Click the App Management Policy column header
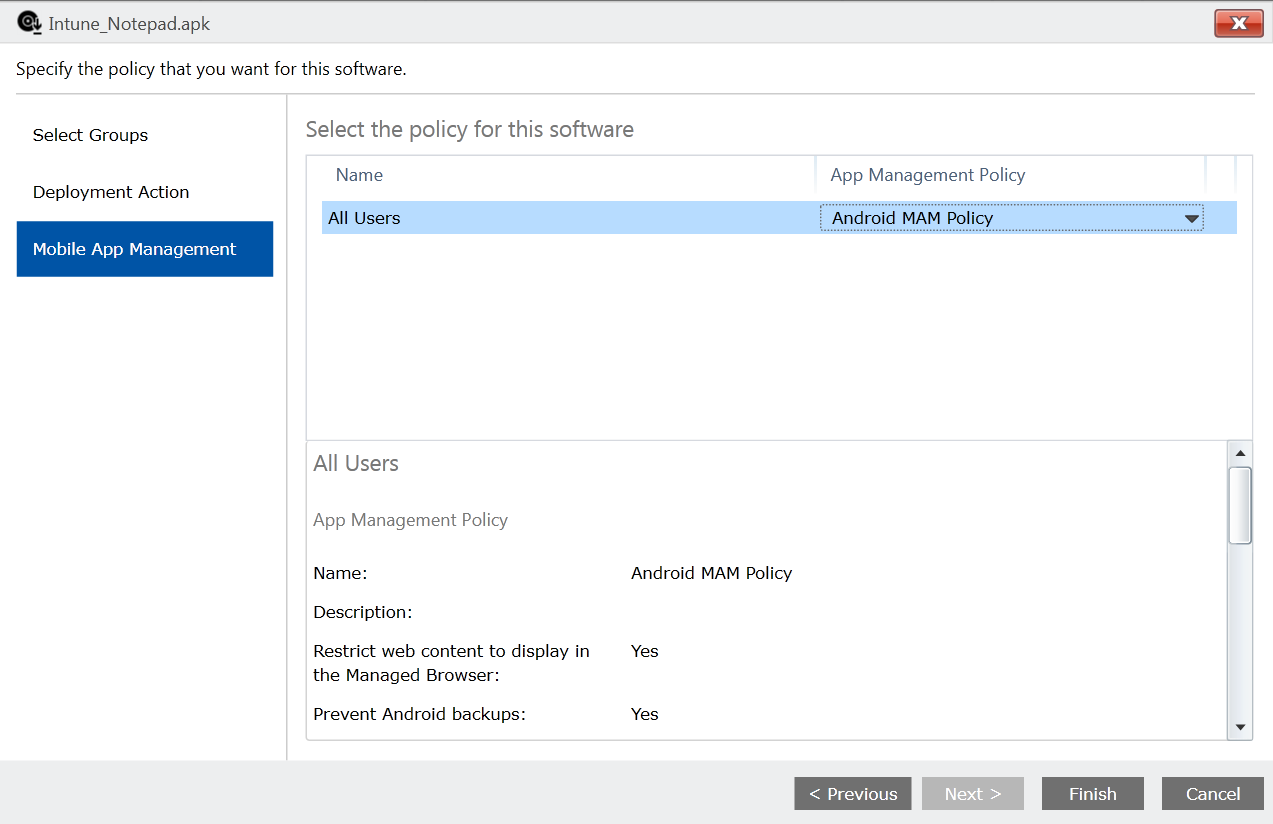This screenshot has width=1273, height=824. tap(928, 175)
